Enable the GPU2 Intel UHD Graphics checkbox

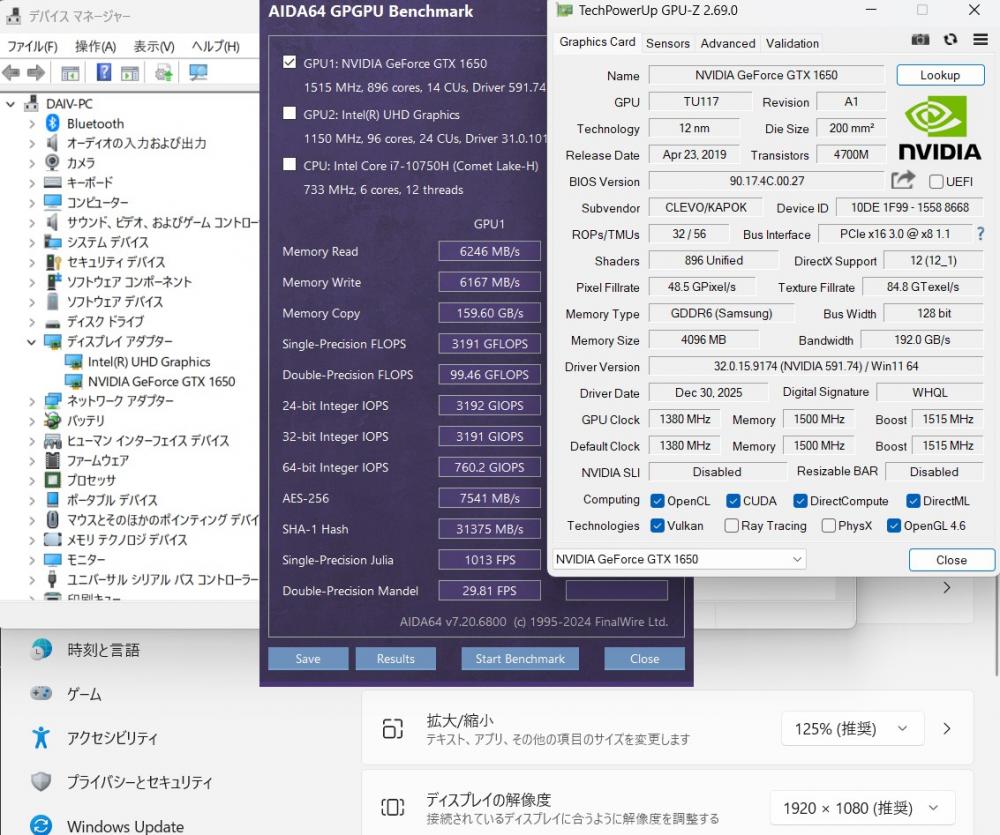coord(290,114)
